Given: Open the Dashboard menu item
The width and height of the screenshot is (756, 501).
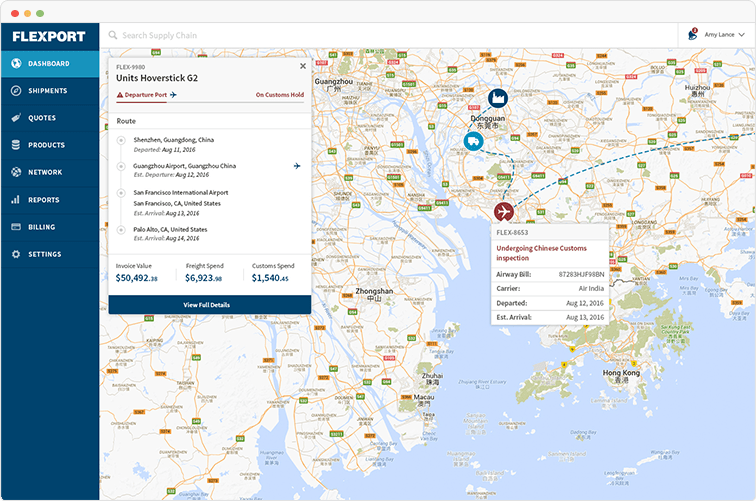Looking at the screenshot, I should pos(50,64).
